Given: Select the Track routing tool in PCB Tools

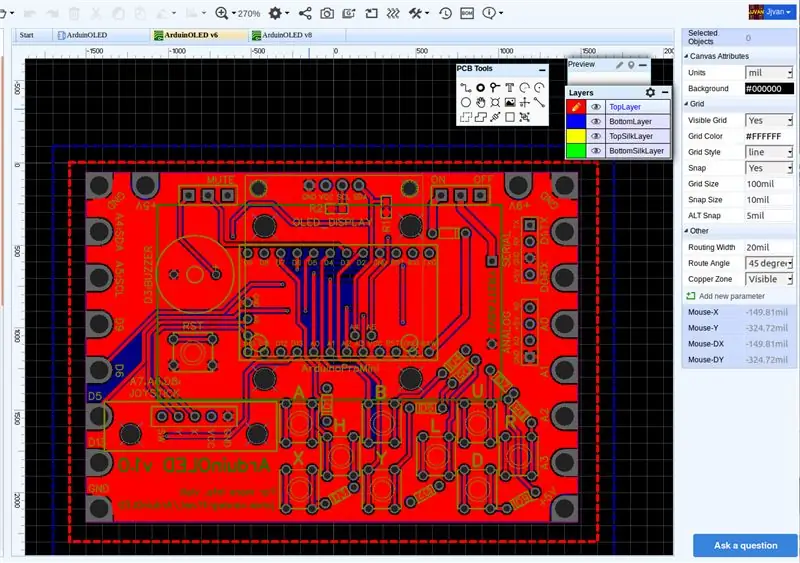Looking at the screenshot, I should [465, 88].
